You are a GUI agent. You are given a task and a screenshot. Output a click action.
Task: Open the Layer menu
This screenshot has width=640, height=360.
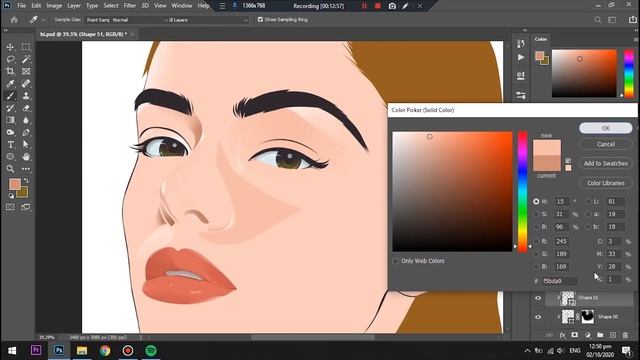point(74,6)
